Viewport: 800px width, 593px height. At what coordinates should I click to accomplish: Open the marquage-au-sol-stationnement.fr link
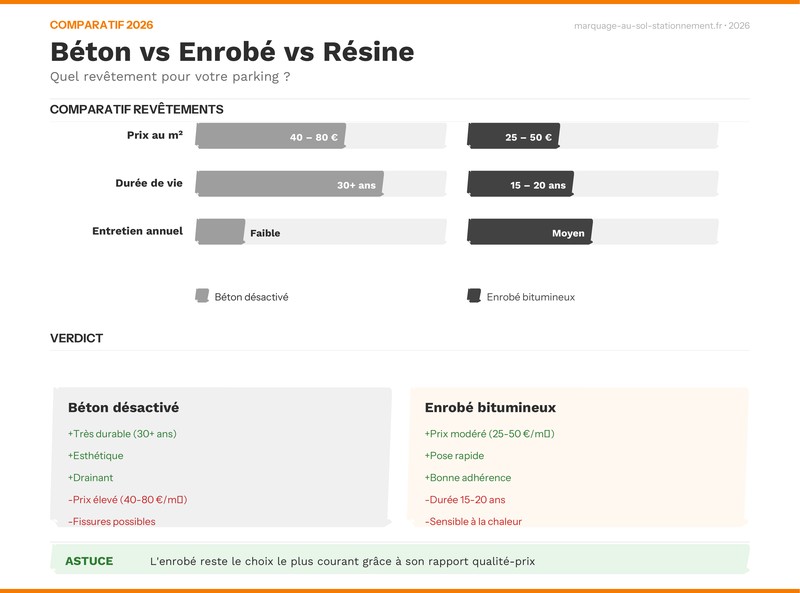click(646, 27)
